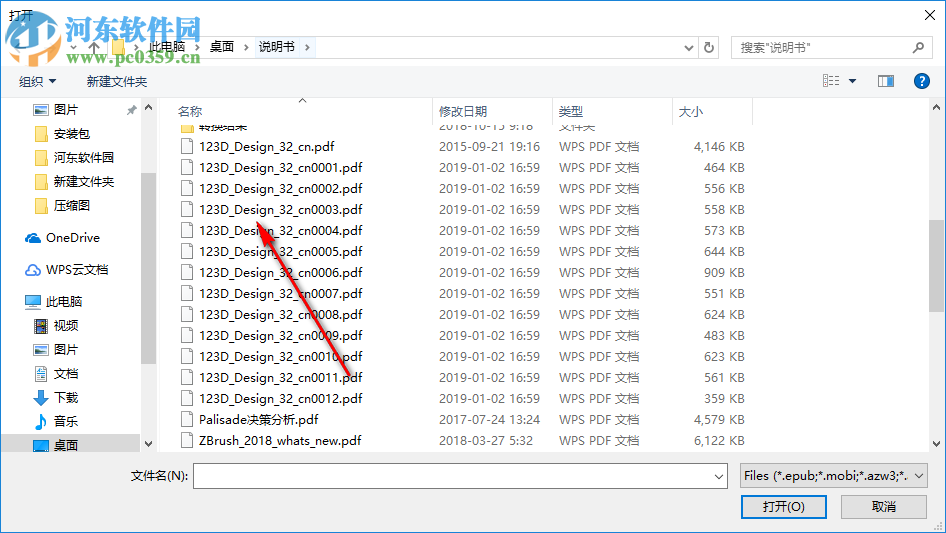Screen dimensions: 946x533
Task: Click the file icon of 123D_Design_32_cn0009.pdf
Action: click(188, 336)
